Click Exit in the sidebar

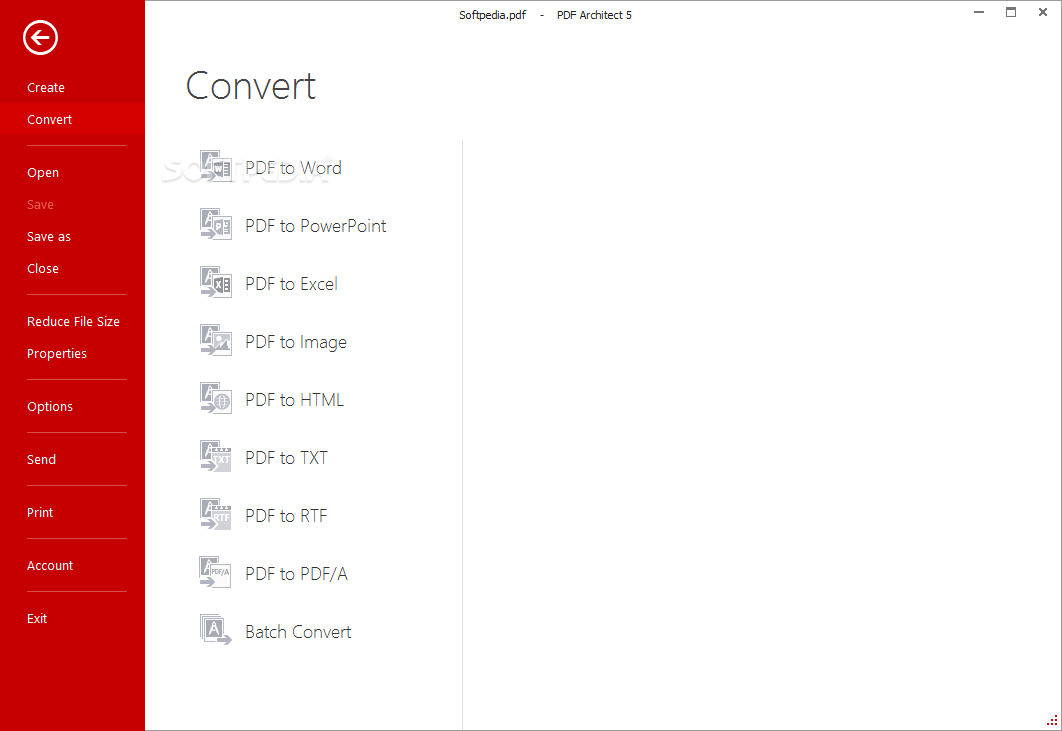(x=37, y=619)
